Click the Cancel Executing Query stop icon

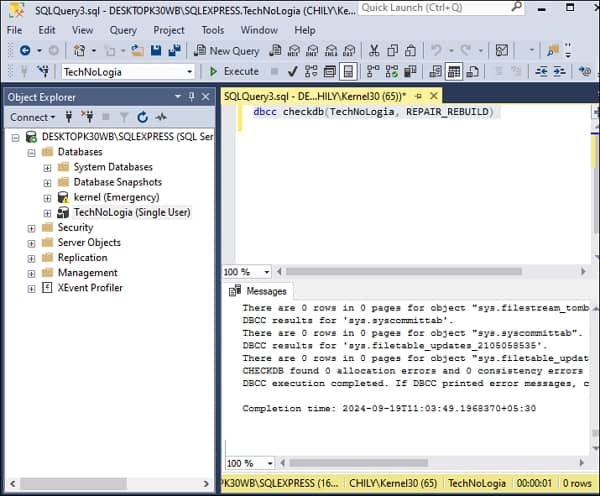click(274, 72)
